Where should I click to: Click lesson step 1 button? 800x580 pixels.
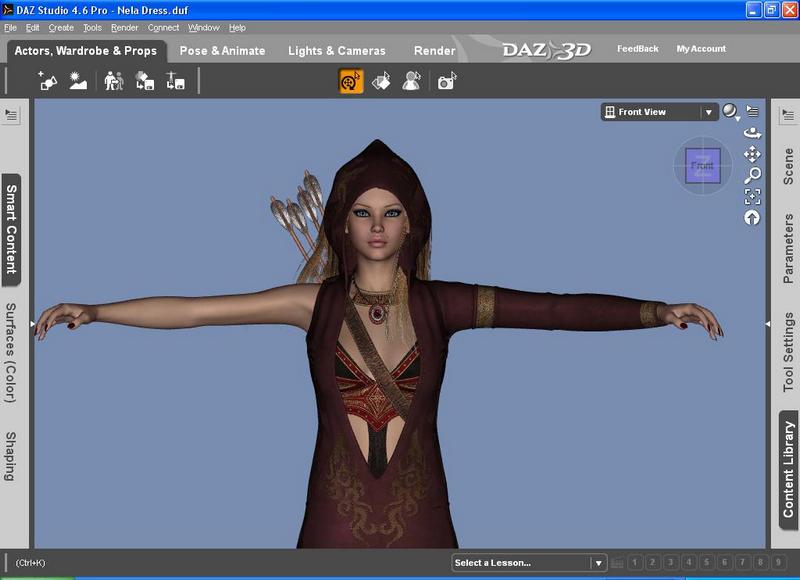pos(635,562)
